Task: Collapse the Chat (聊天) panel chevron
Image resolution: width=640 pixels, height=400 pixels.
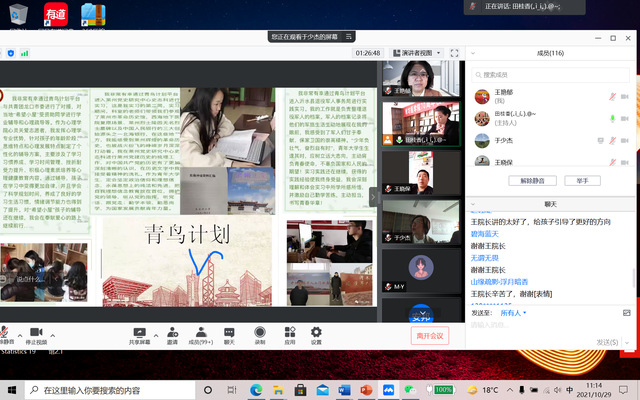Action: [x=473, y=203]
